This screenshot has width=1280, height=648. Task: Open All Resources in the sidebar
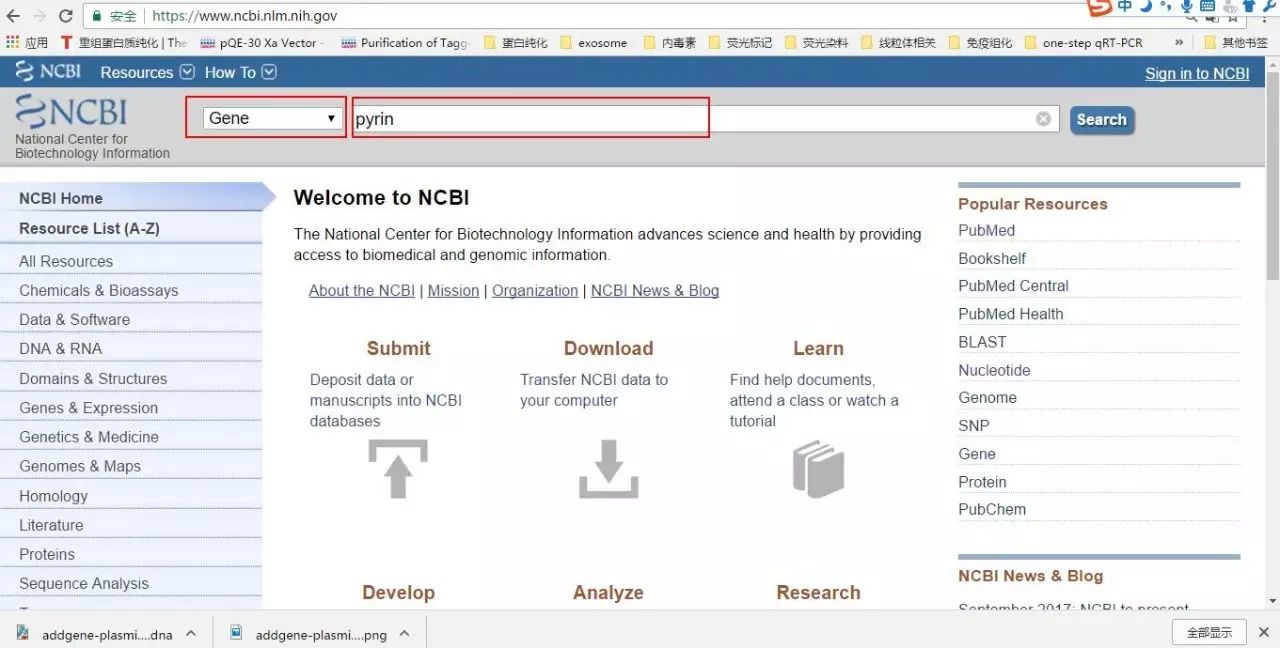click(x=66, y=261)
